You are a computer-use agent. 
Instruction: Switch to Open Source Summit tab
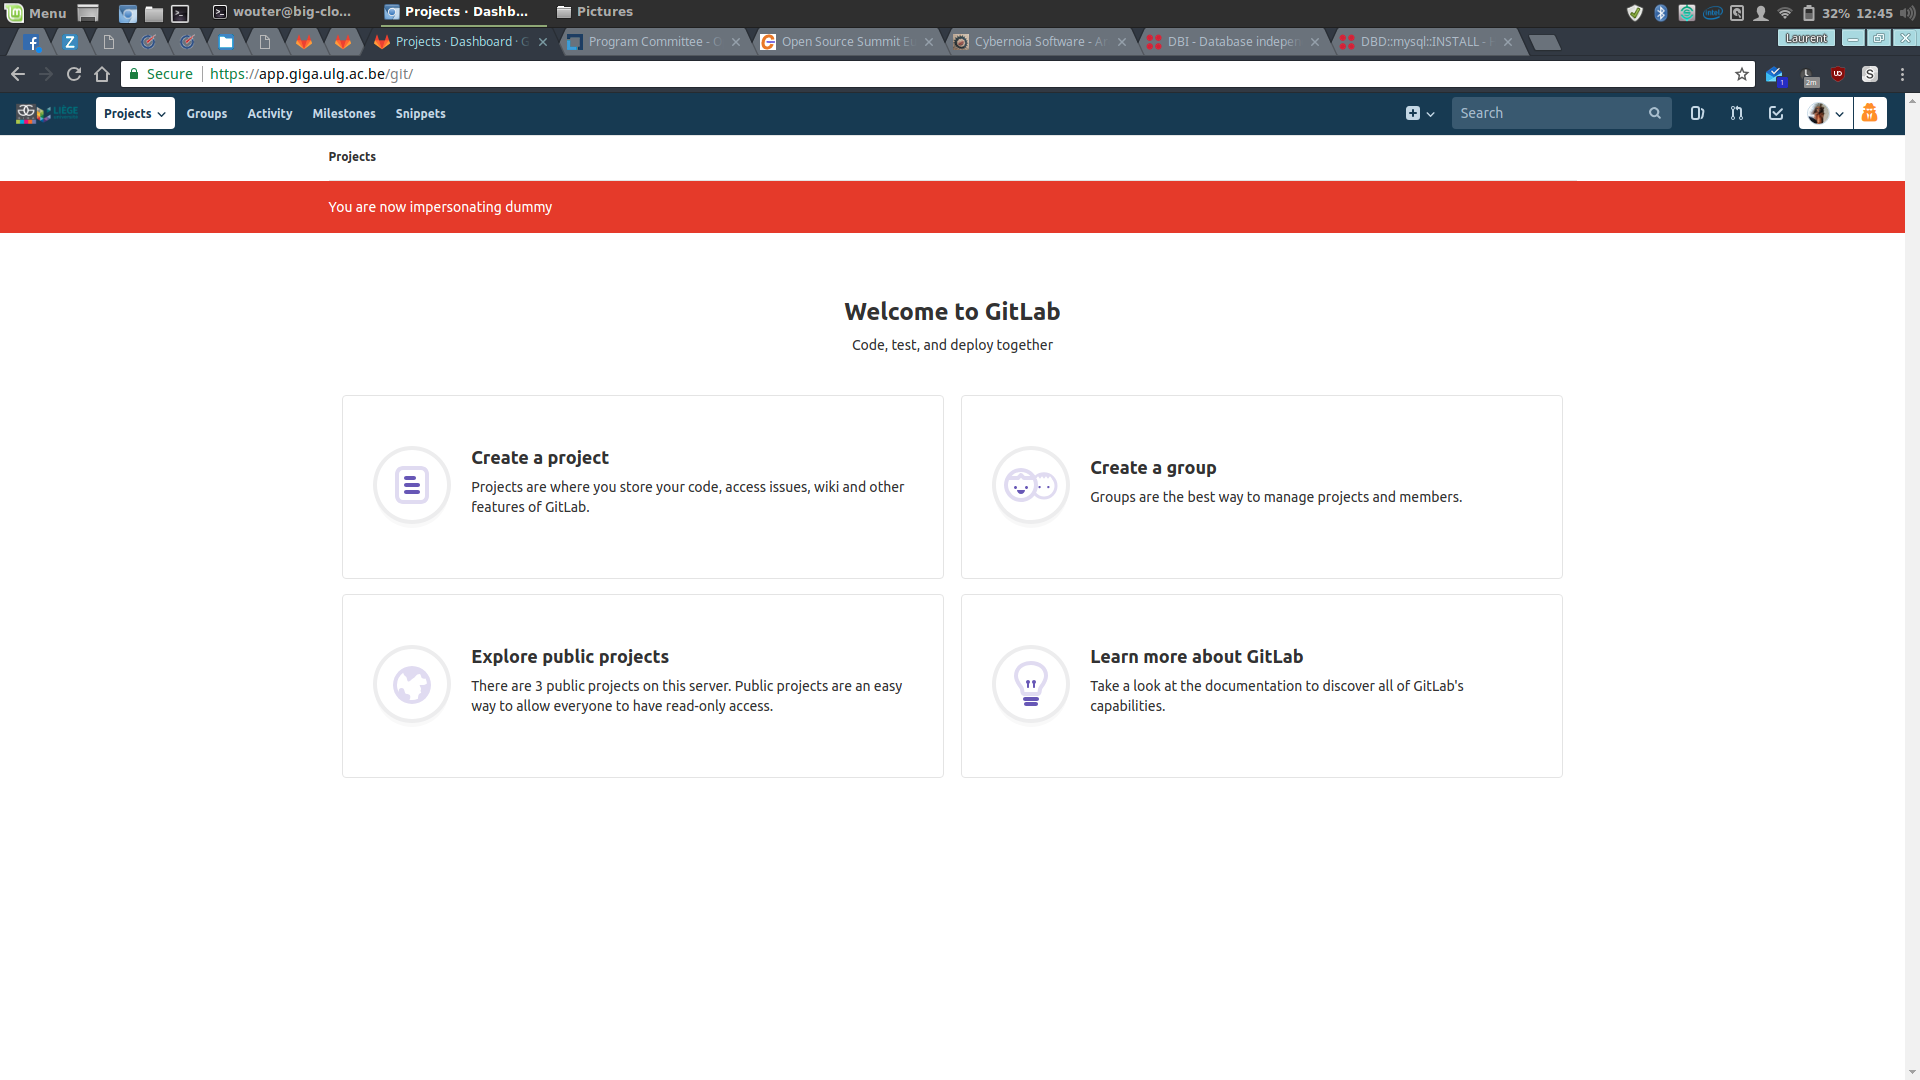pyautogui.click(x=847, y=42)
